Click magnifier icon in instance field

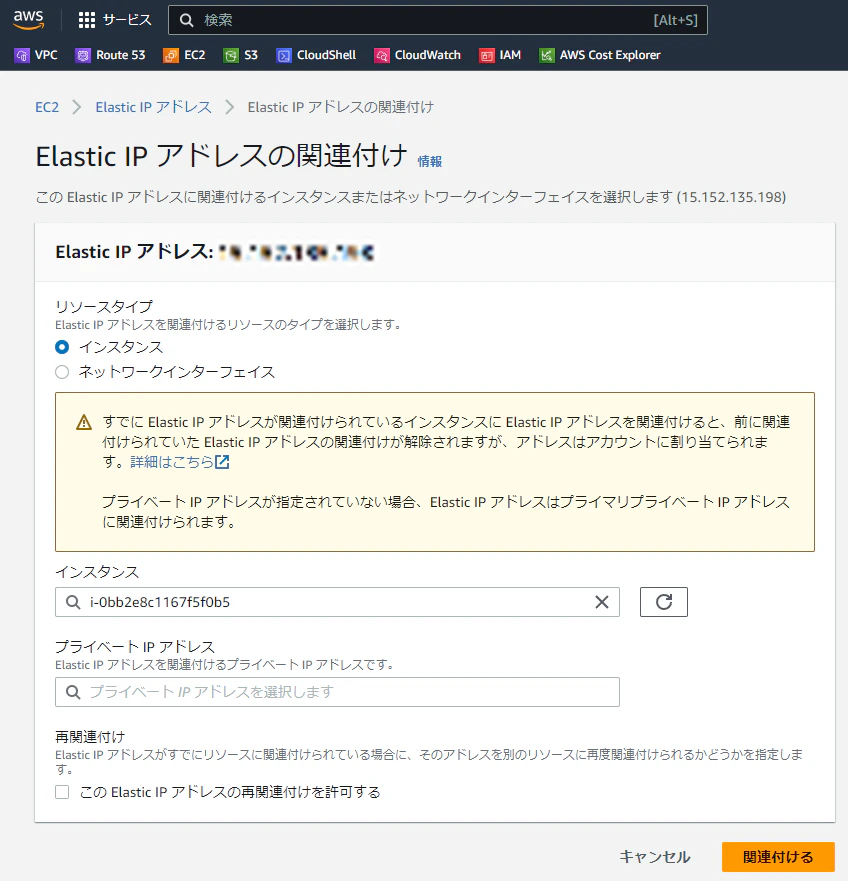click(73, 602)
